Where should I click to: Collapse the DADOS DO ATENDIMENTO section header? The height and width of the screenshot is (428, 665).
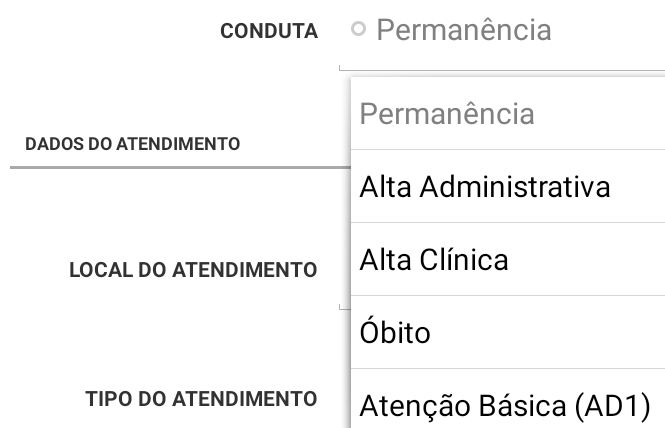click(133, 144)
